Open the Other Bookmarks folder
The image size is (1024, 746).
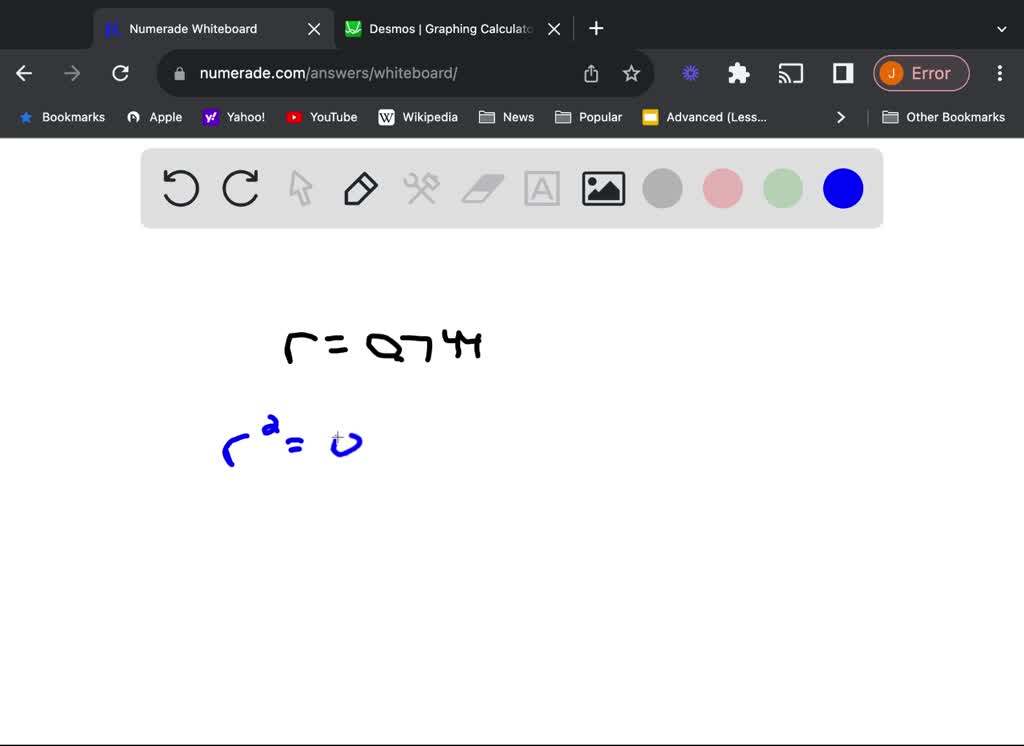[x=943, y=117]
